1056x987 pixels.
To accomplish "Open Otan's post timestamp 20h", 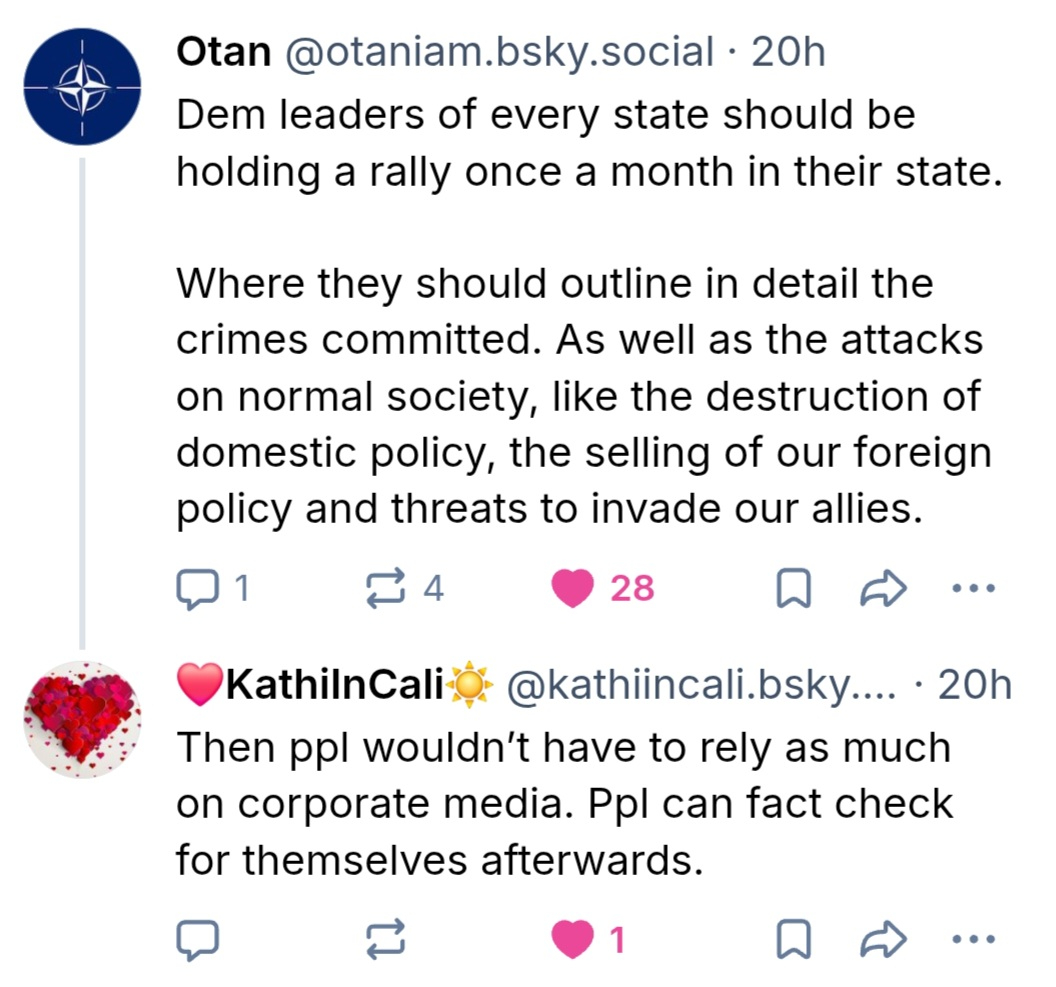I will point(789,52).
